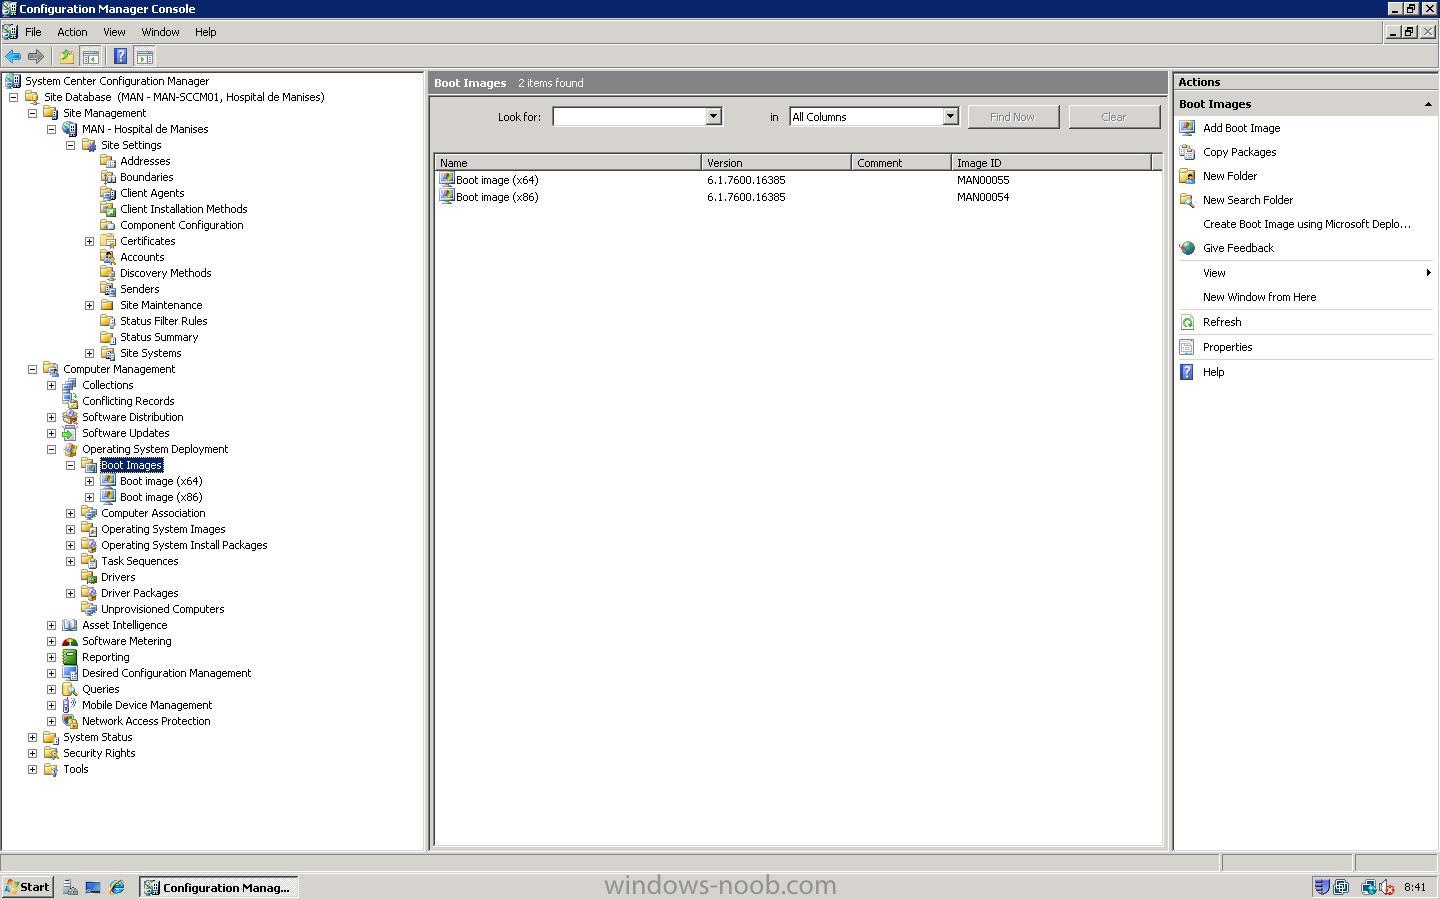This screenshot has width=1440, height=900.
Task: Collapse the Operating System Deployment node
Action: coord(51,449)
